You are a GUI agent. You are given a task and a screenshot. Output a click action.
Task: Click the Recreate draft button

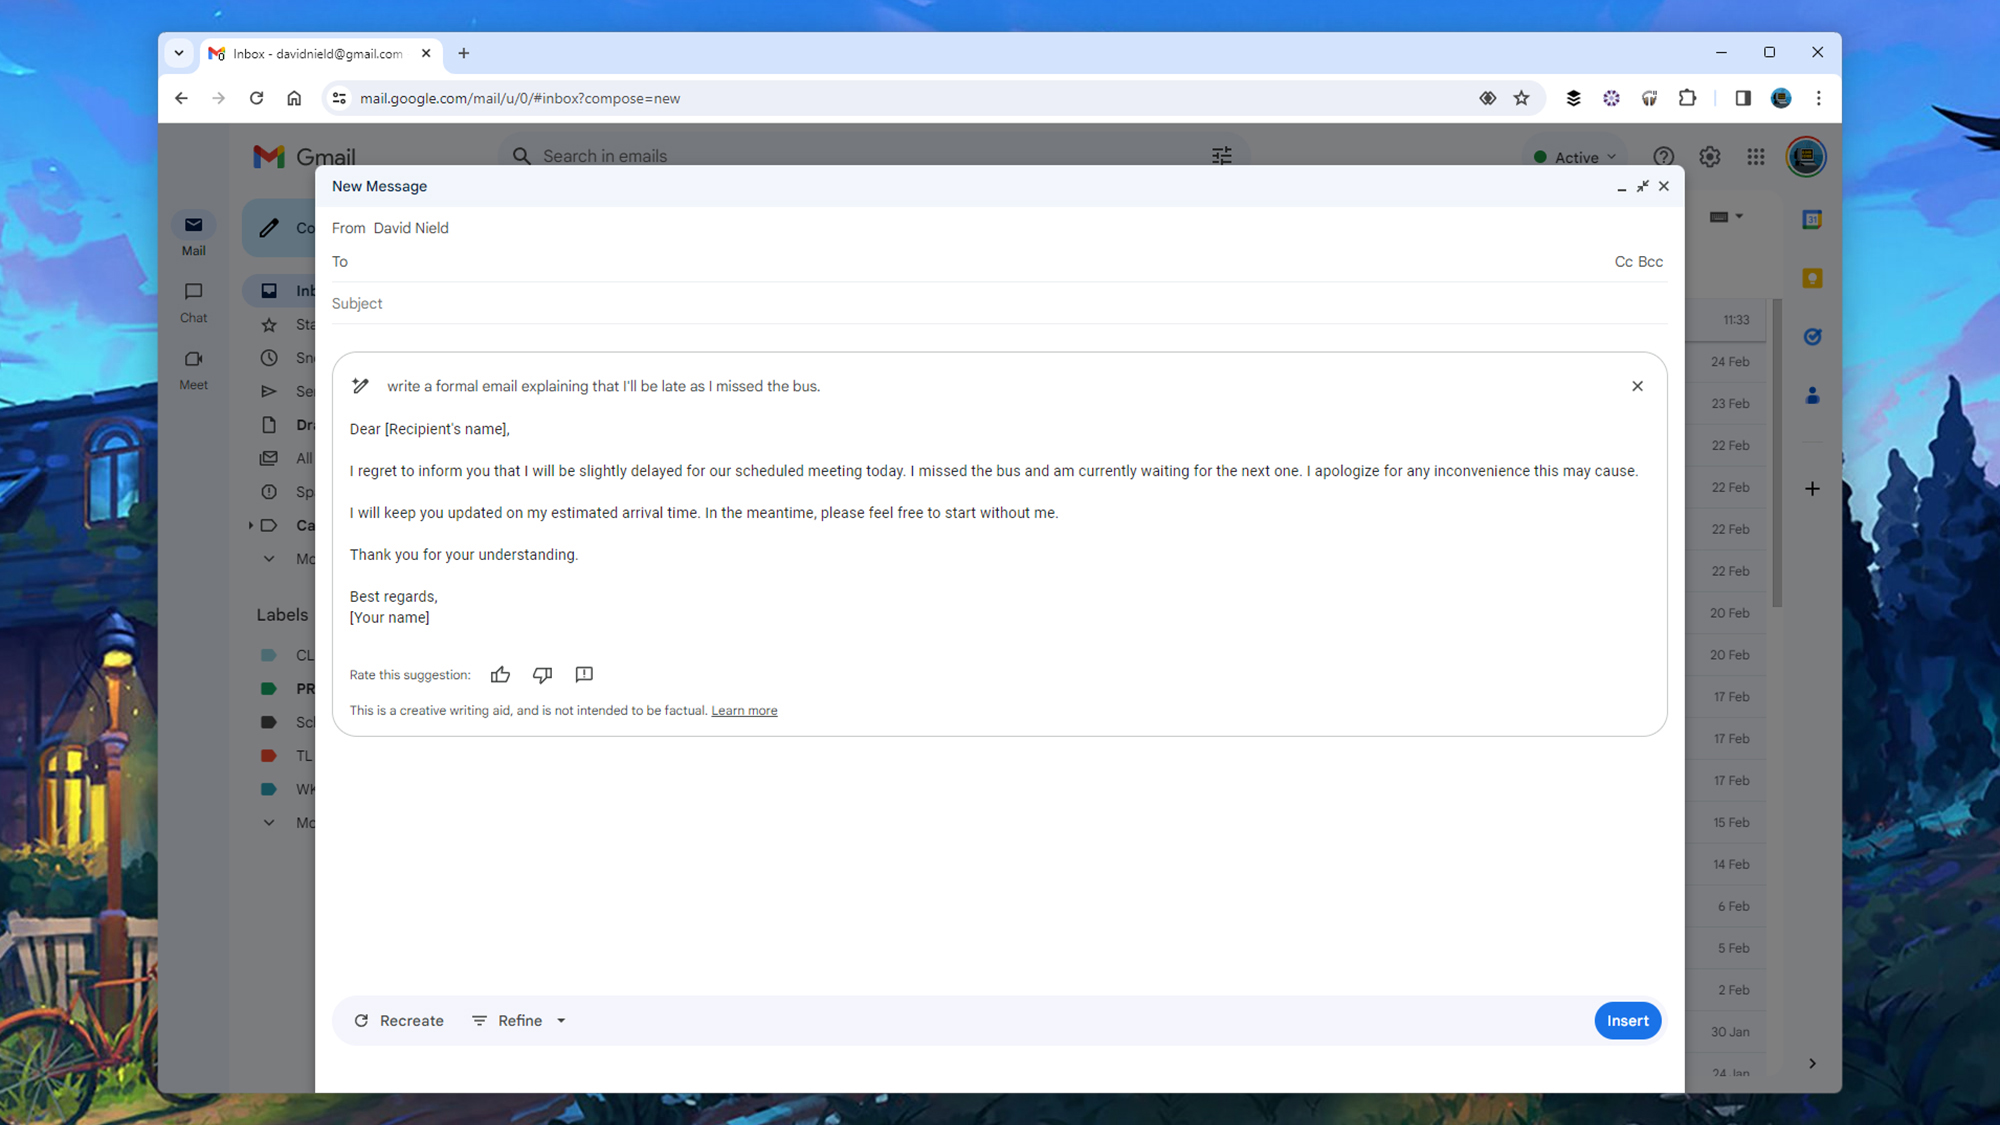tap(399, 1020)
